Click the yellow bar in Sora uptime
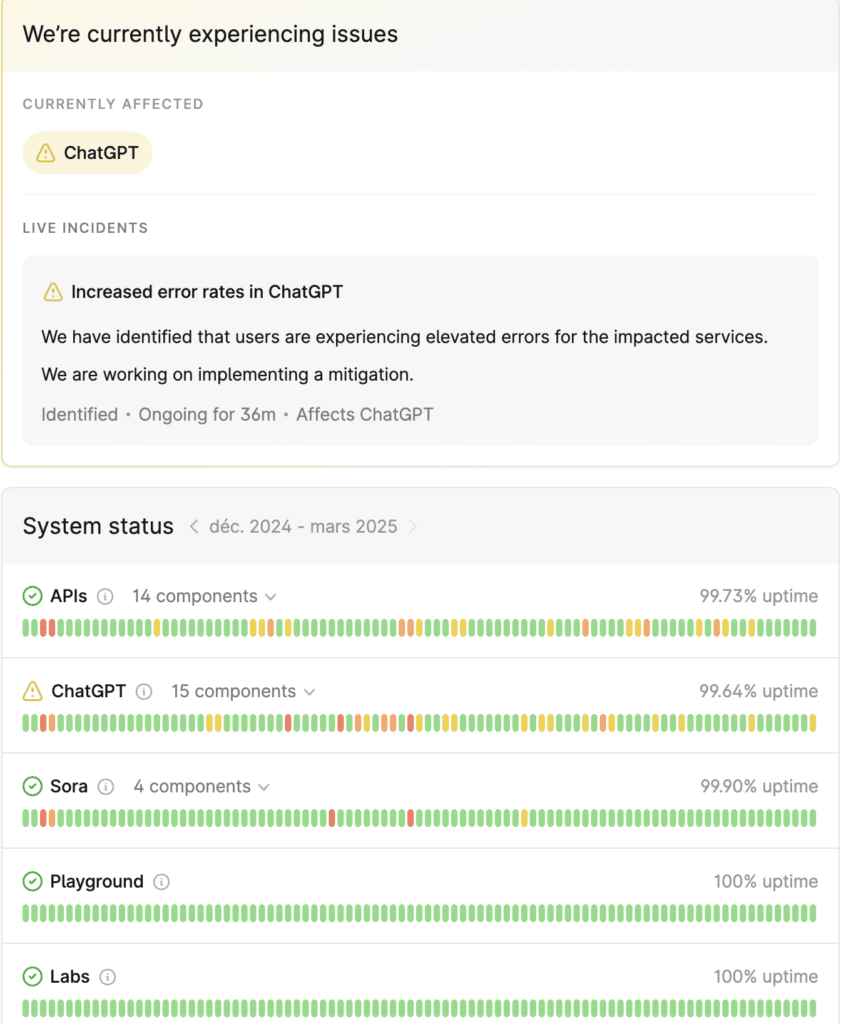The image size is (841, 1024). pos(524,818)
